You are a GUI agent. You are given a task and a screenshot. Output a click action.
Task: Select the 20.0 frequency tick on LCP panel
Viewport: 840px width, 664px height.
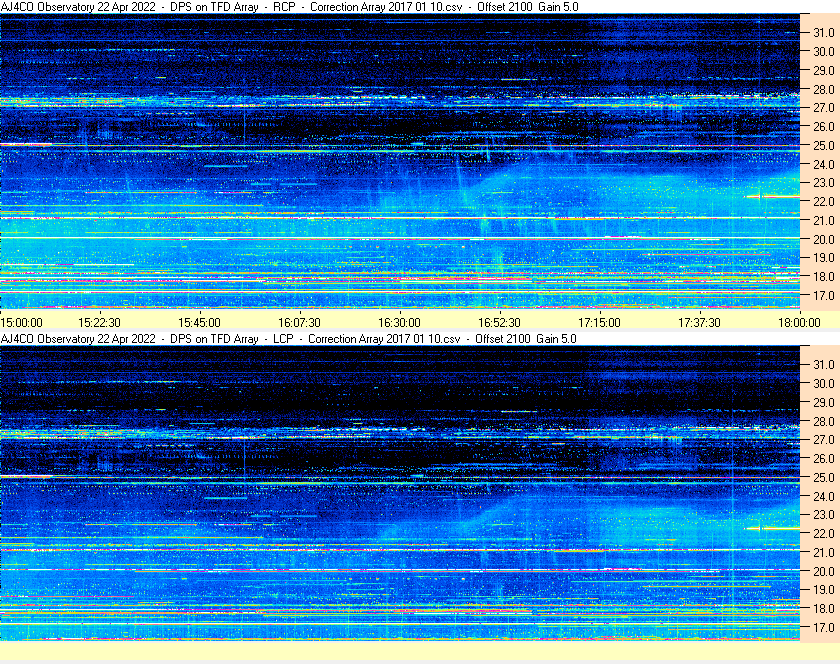click(x=822, y=571)
